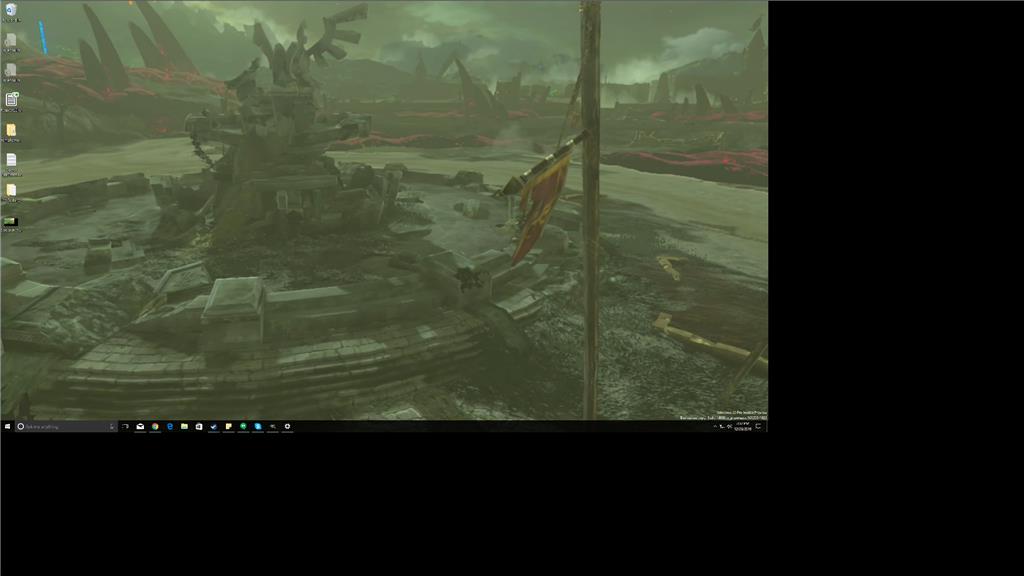Image resolution: width=1024 pixels, height=576 pixels.
Task: Open the network icon in the system tray
Action: click(x=722, y=426)
